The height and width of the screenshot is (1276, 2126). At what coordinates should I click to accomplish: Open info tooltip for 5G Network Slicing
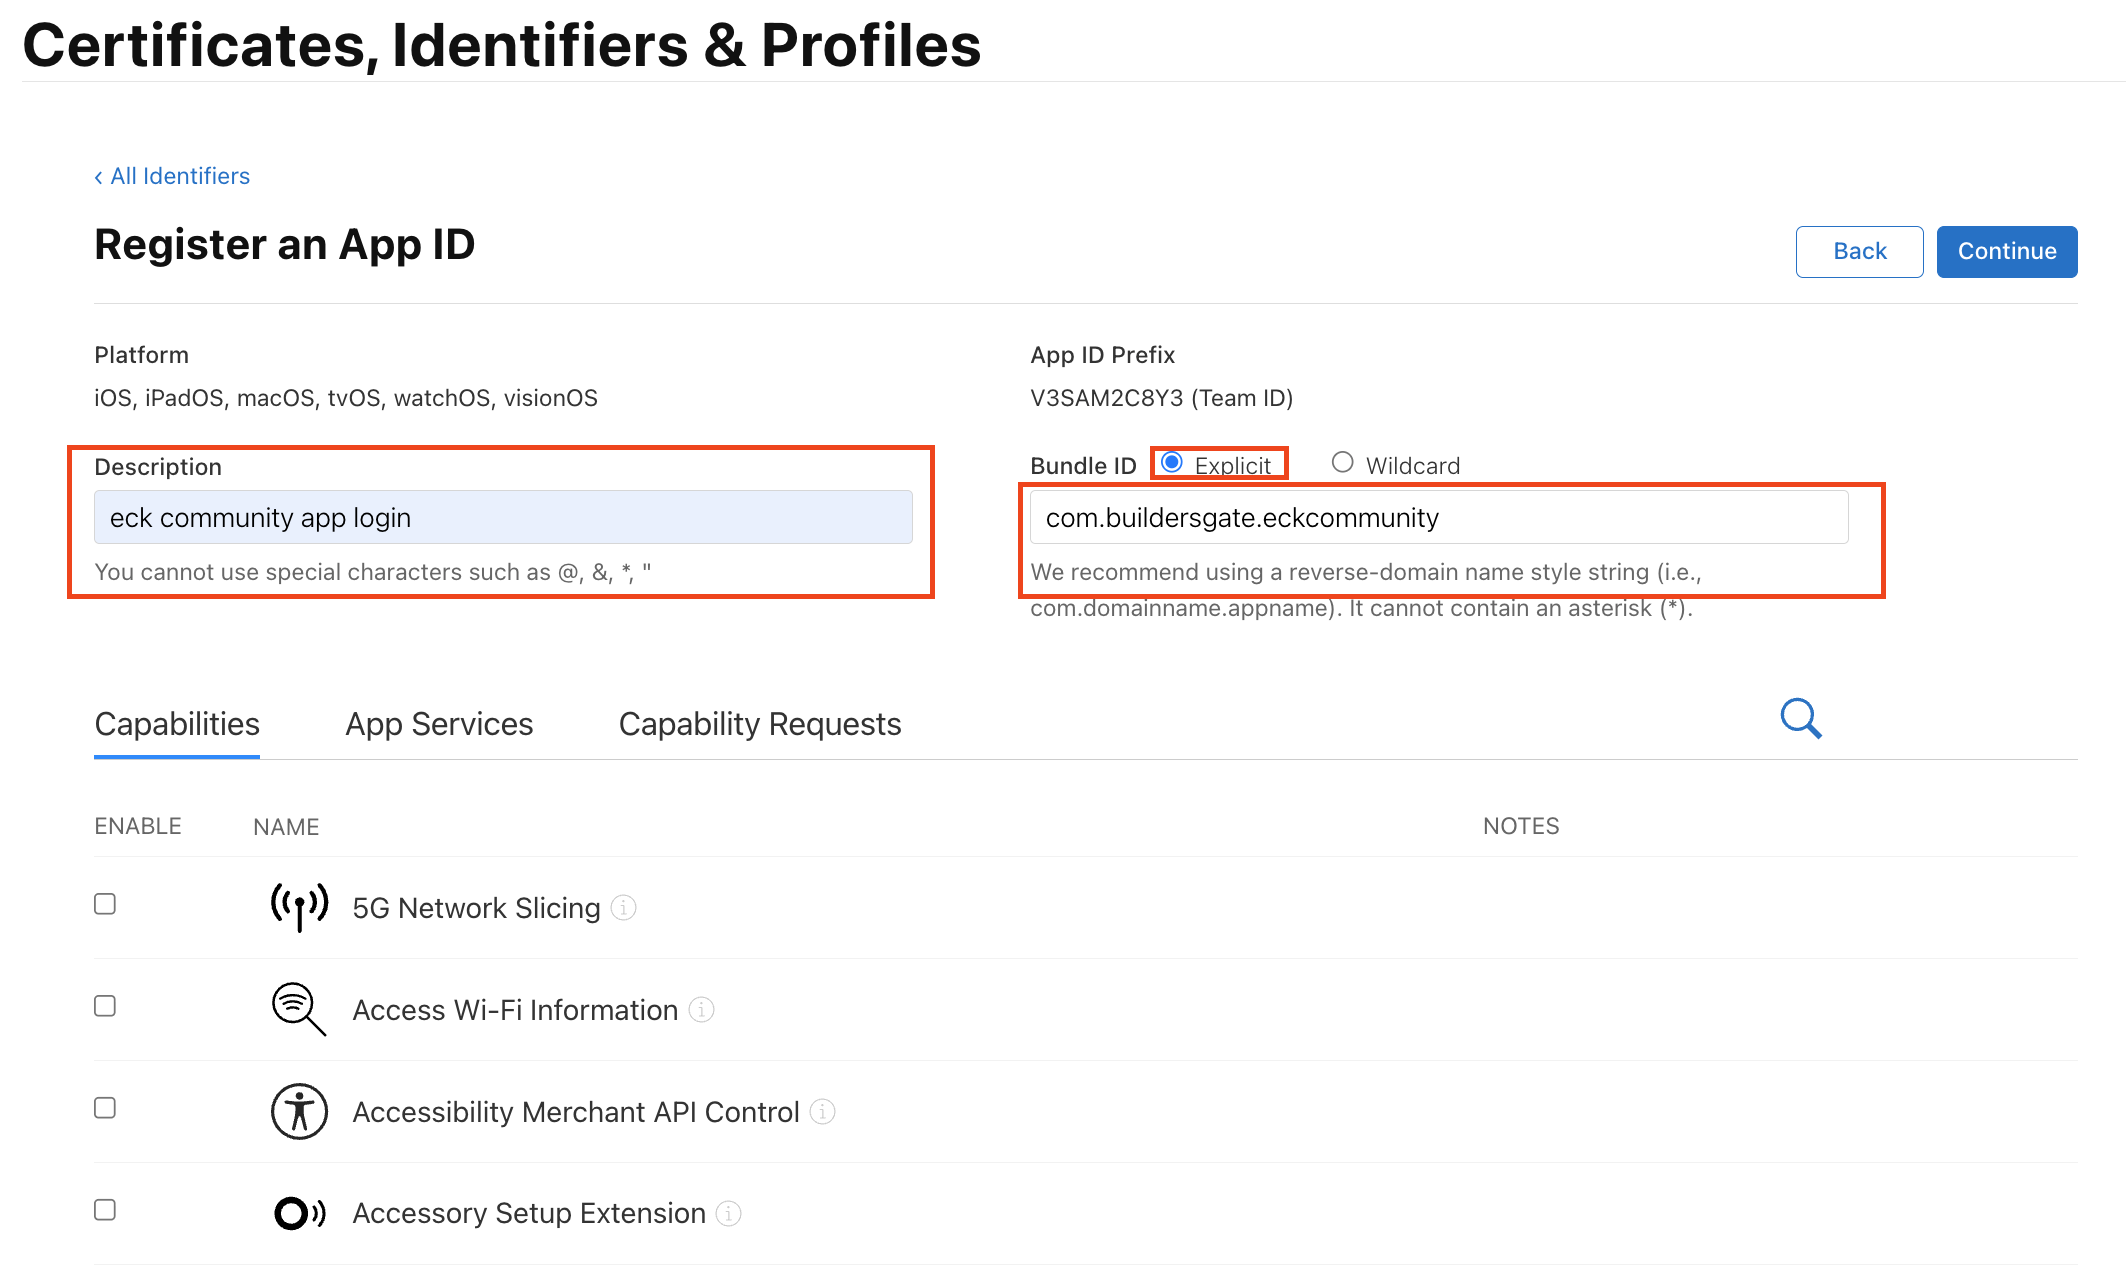click(623, 907)
